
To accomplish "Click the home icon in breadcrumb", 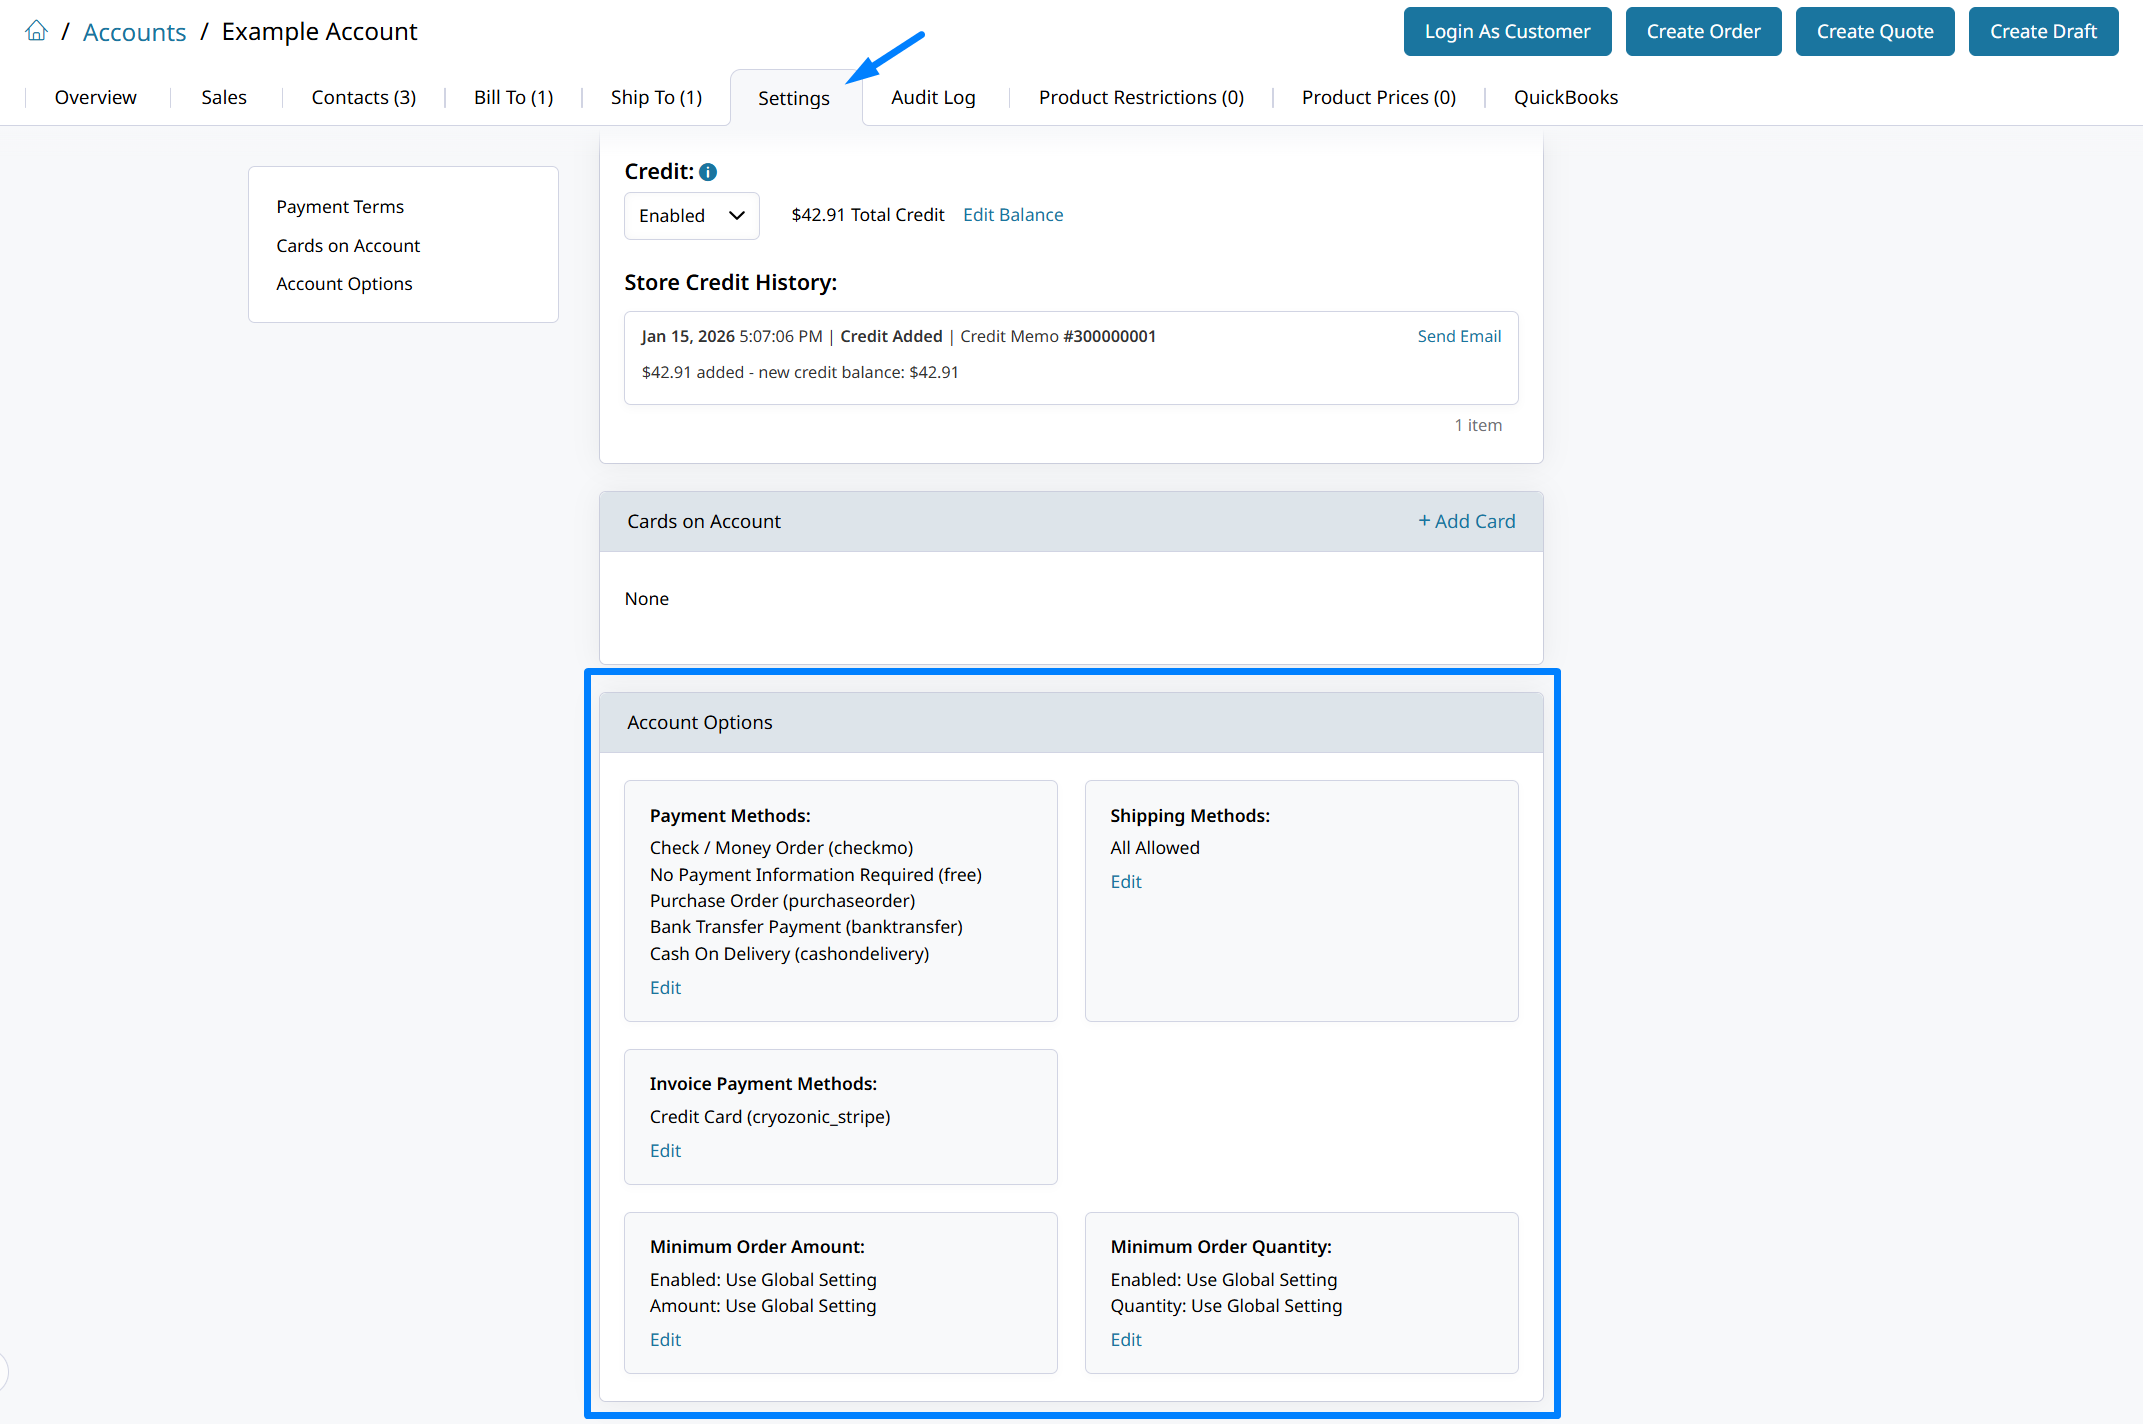I will [37, 31].
